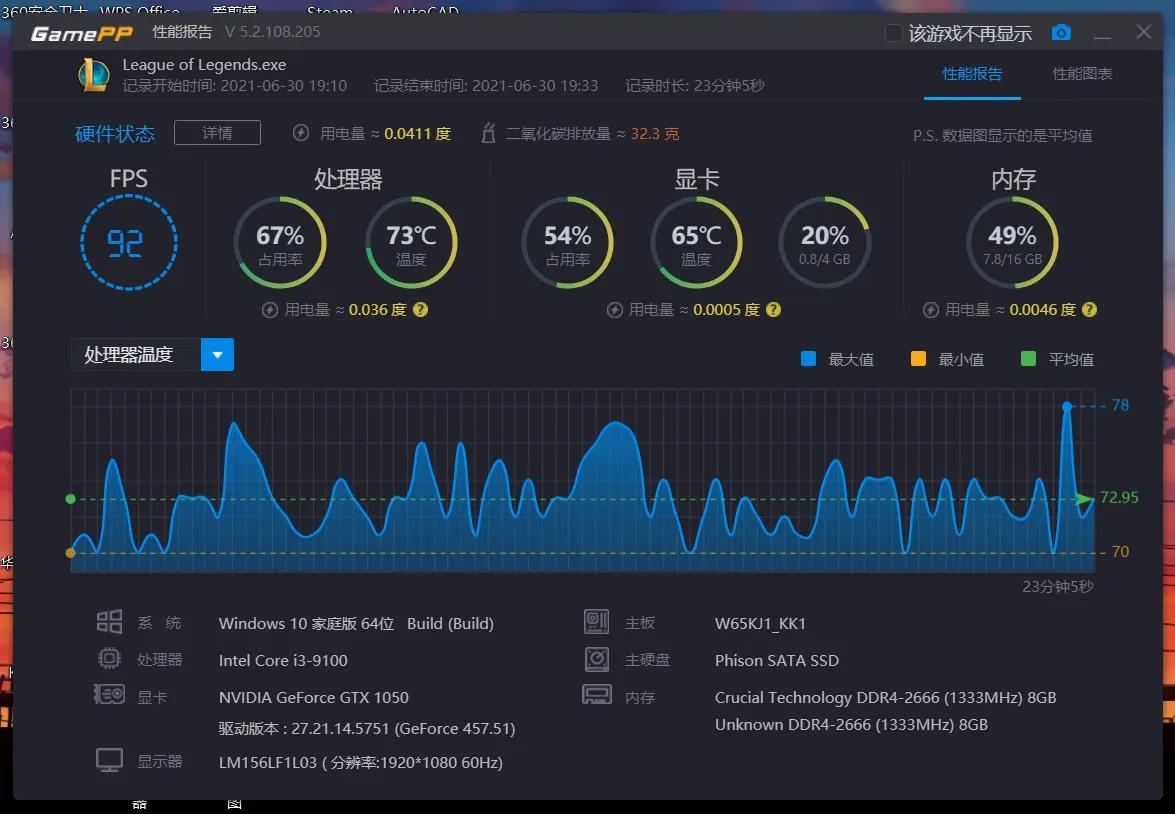The image size is (1175, 814).
Task: Toggle the 最大值 legend swatch
Action: tap(811, 358)
